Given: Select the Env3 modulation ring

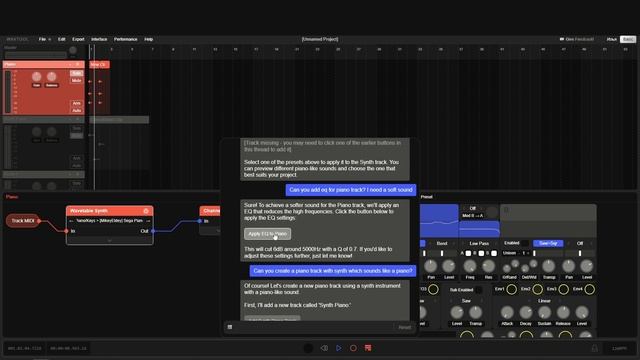Looking at the screenshot, I should (564, 289).
